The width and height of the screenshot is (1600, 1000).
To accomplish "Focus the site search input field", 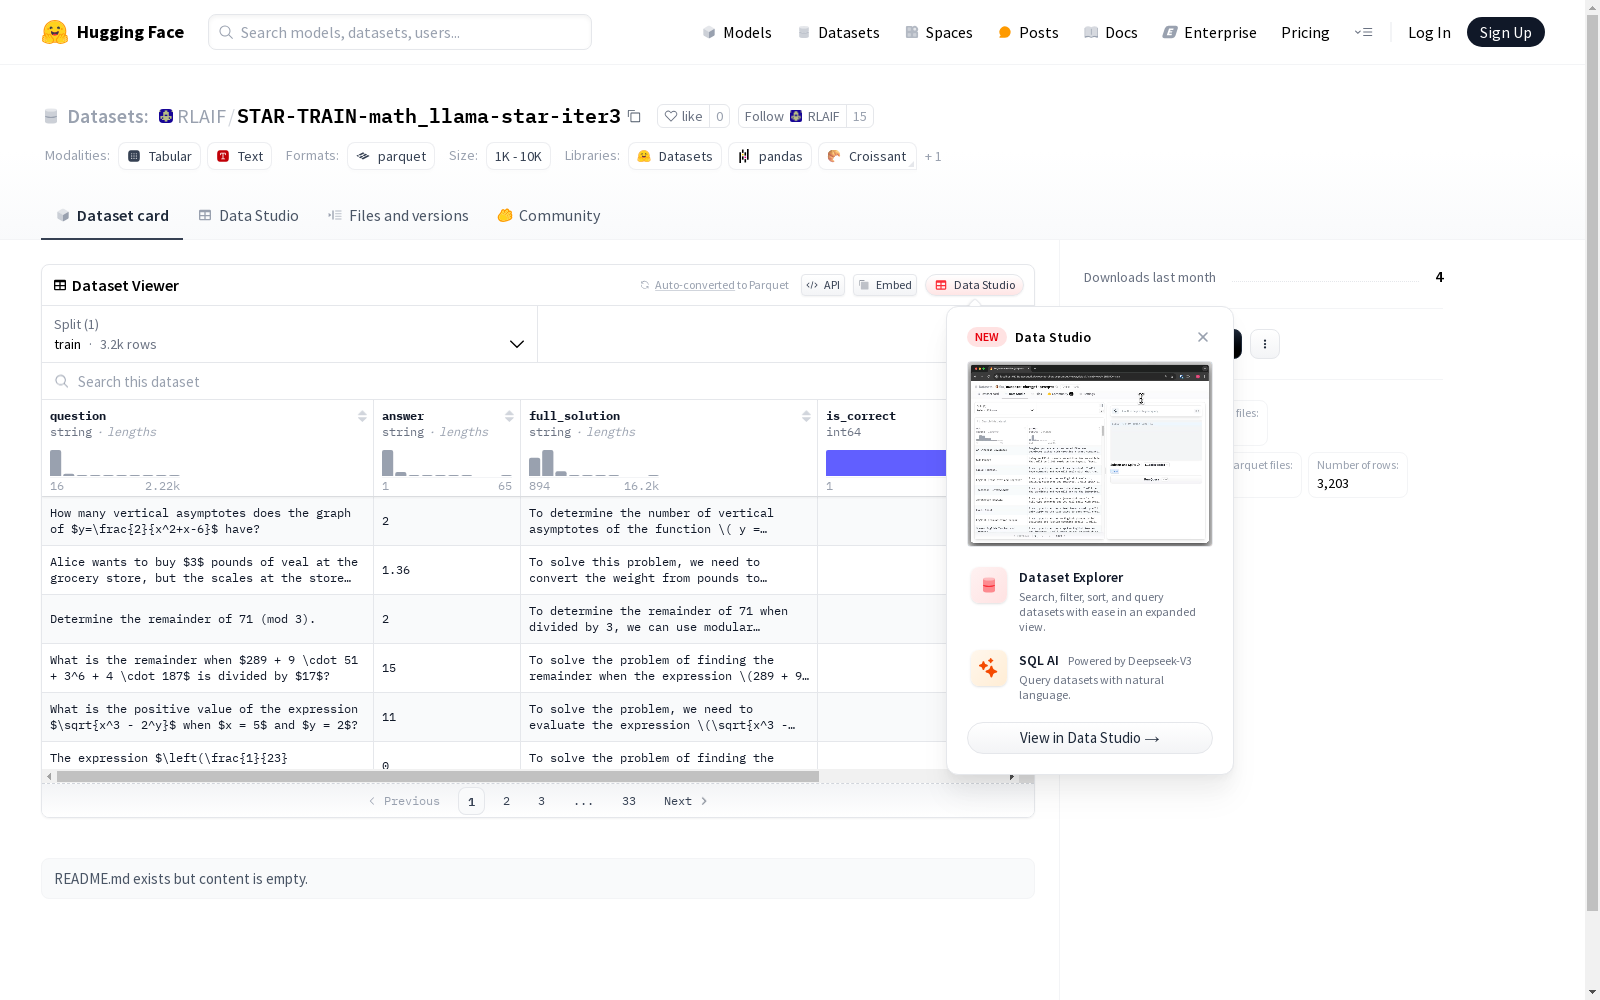I will pos(400,32).
